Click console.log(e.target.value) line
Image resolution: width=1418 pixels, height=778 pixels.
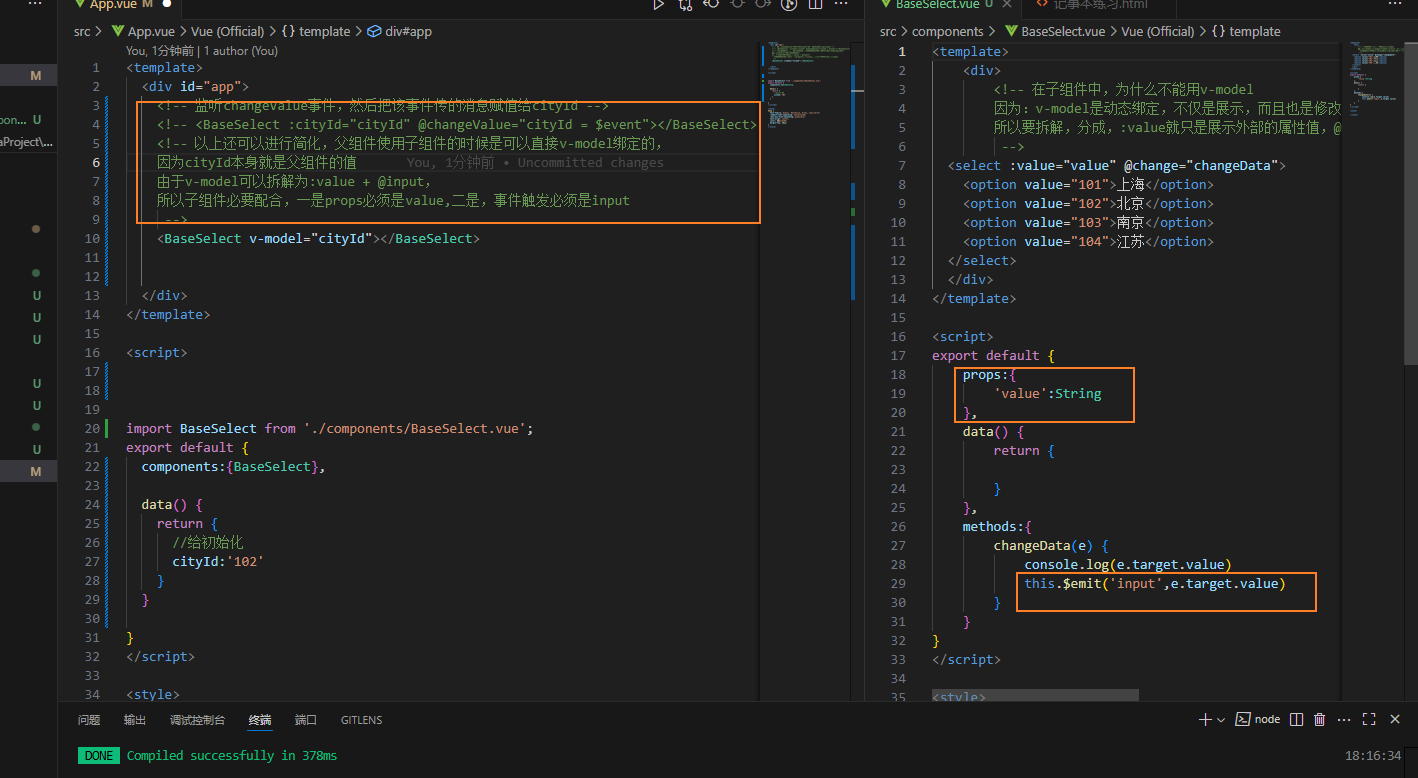pyautogui.click(x=1128, y=564)
